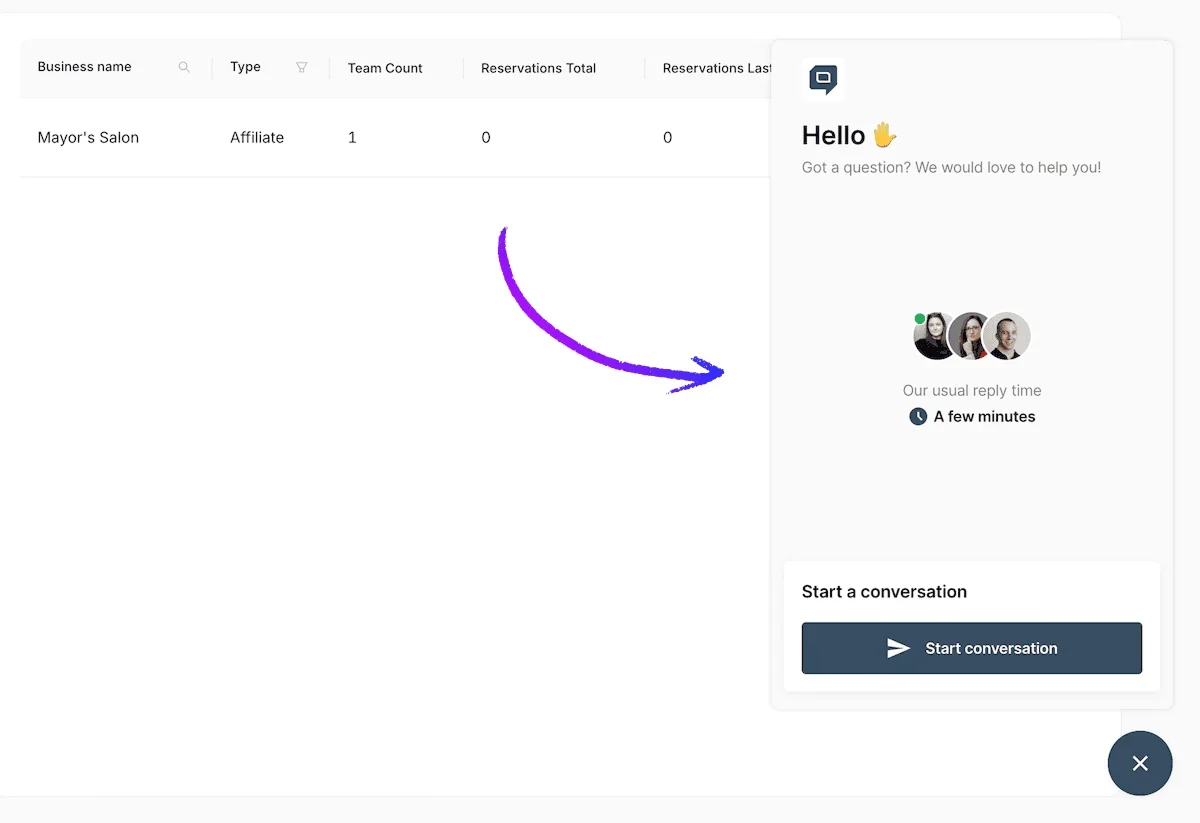Click the chat widget logo icon

pos(823,80)
